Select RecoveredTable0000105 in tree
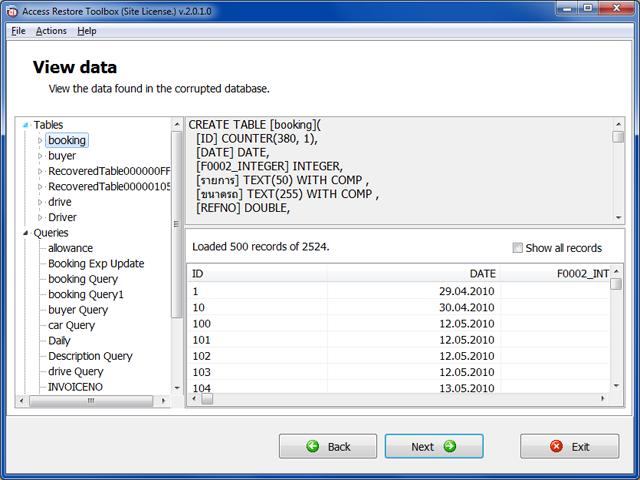 pos(109,187)
